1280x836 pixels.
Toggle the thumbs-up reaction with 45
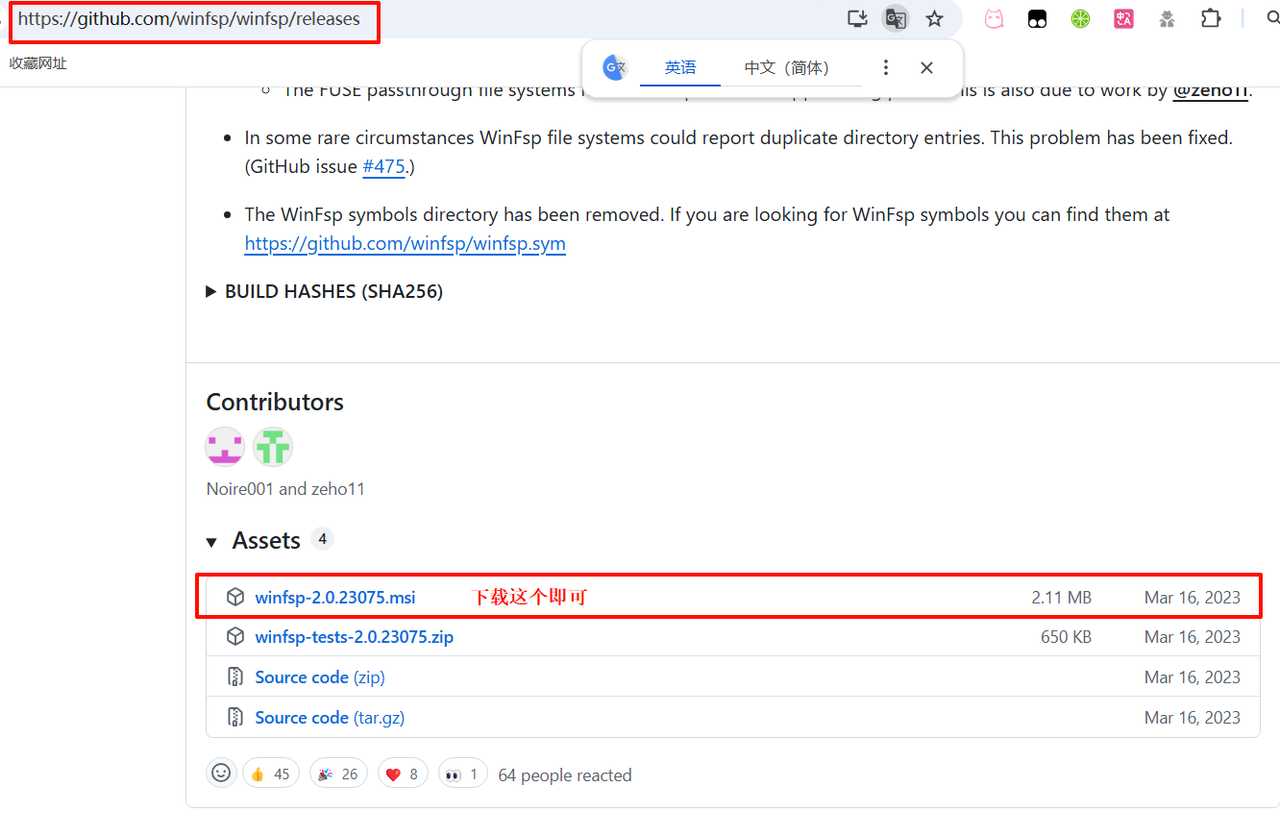coord(270,774)
